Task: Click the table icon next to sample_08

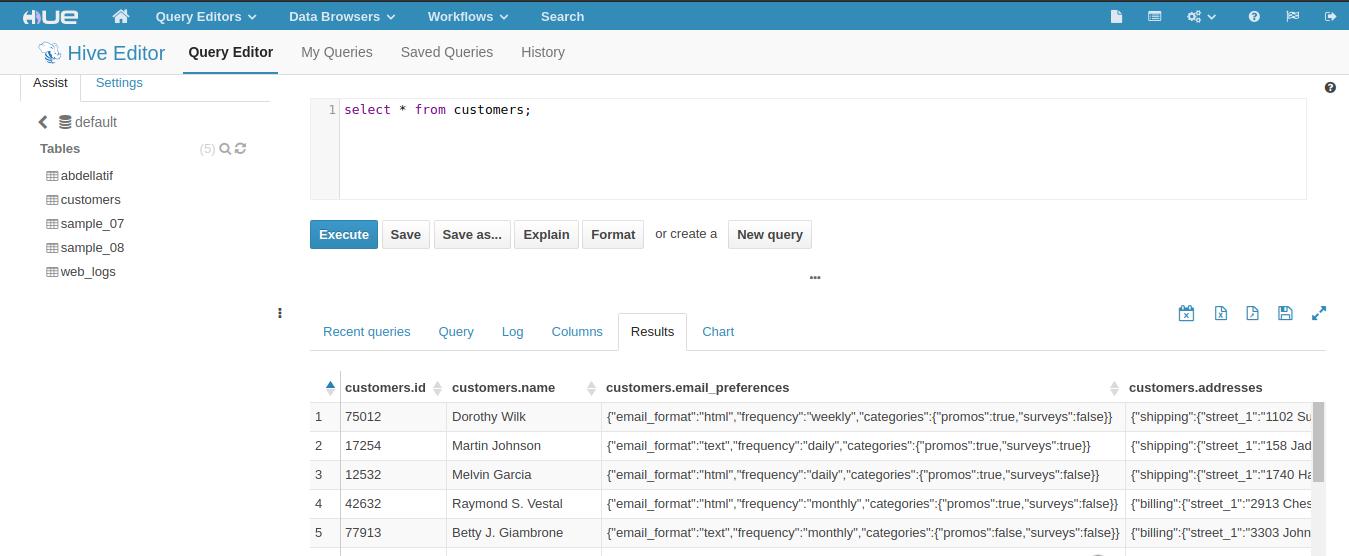Action: coord(52,248)
